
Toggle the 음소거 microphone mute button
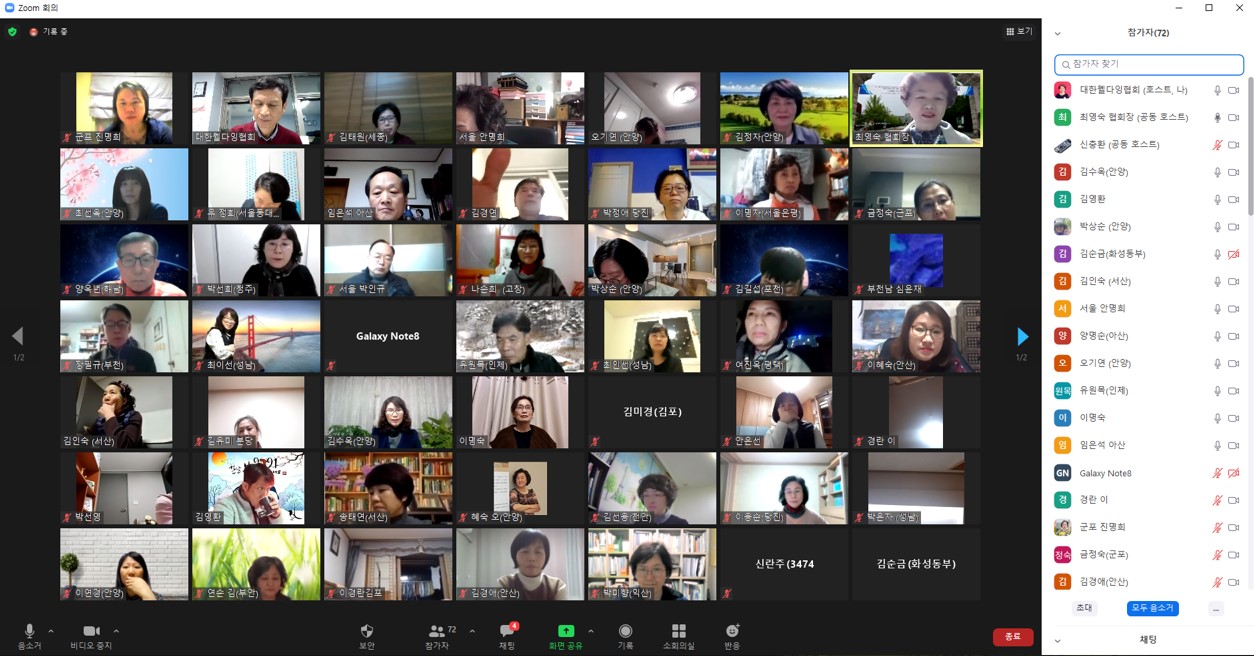(29, 632)
